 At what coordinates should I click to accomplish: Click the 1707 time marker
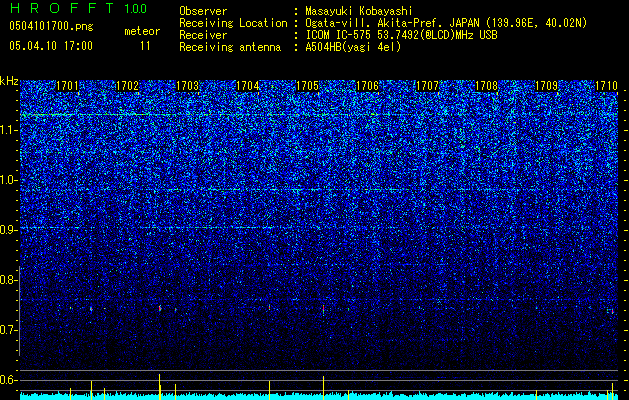click(427, 86)
